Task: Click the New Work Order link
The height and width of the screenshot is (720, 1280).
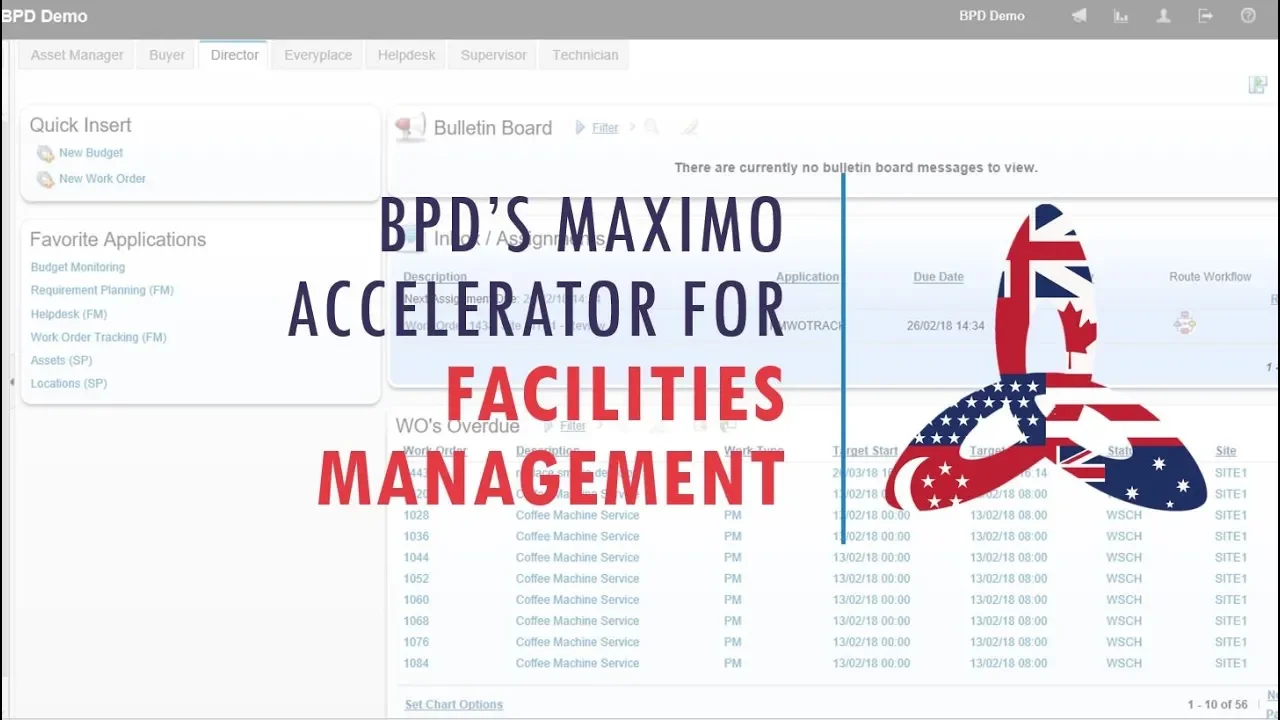Action: click(x=102, y=179)
